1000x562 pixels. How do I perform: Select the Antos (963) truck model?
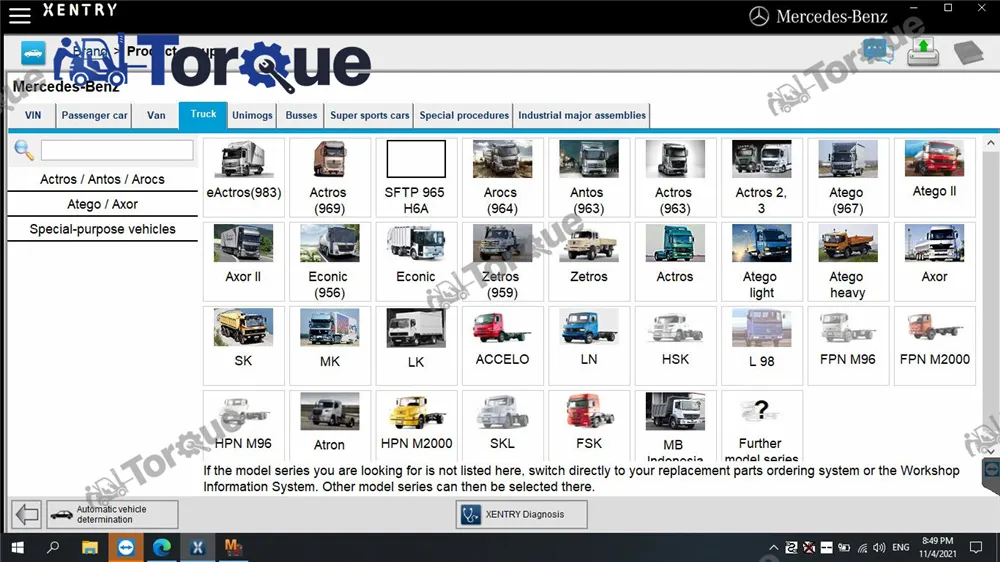tap(589, 177)
